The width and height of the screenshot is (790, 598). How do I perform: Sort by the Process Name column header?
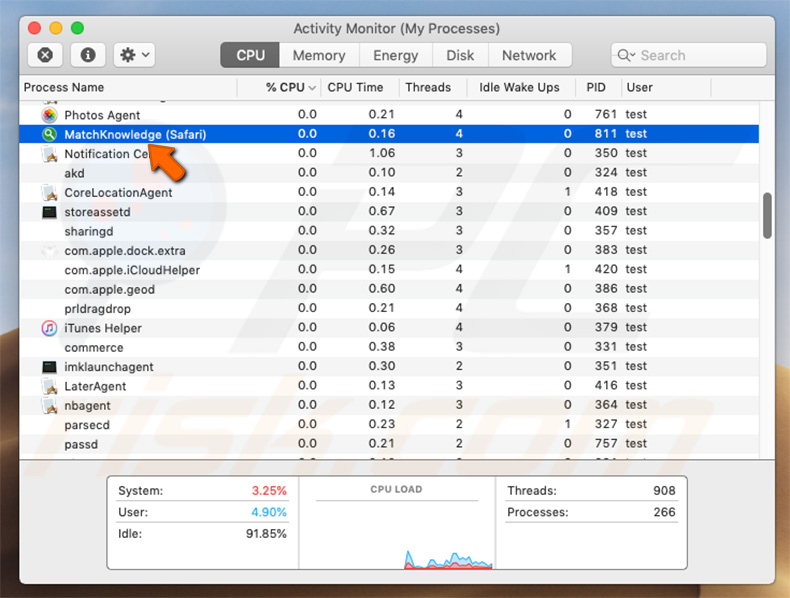coord(64,87)
